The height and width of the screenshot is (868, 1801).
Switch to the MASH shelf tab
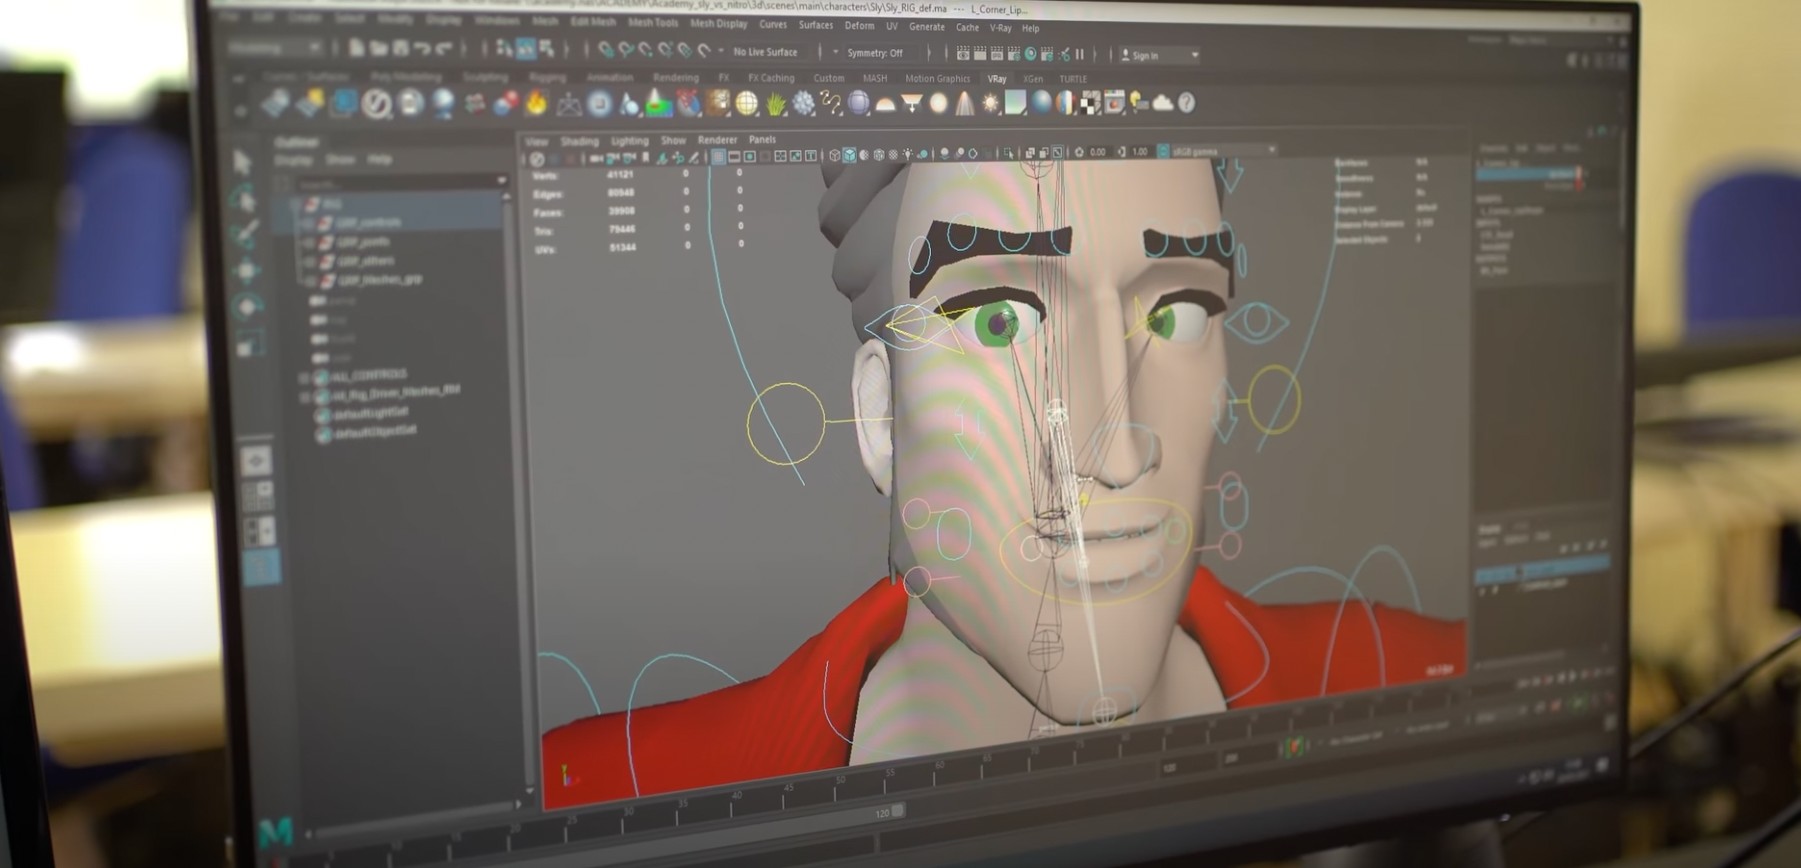click(x=874, y=78)
